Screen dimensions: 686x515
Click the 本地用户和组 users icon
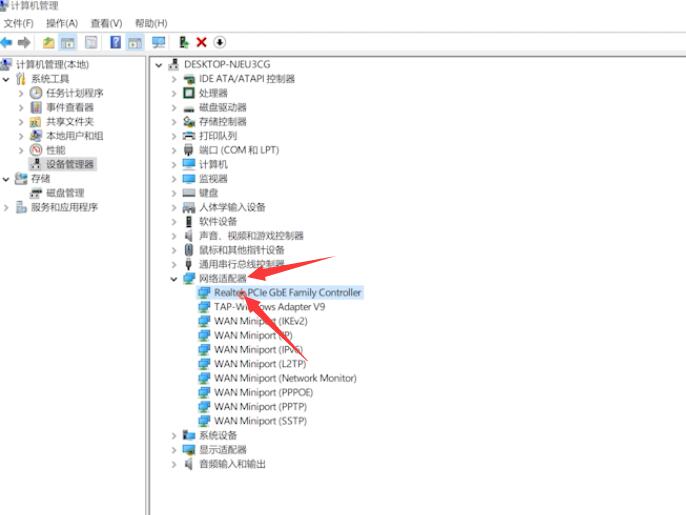[36, 136]
